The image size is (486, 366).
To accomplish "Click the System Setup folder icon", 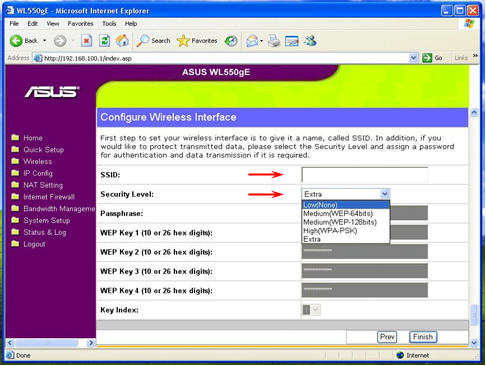I will pos(15,220).
